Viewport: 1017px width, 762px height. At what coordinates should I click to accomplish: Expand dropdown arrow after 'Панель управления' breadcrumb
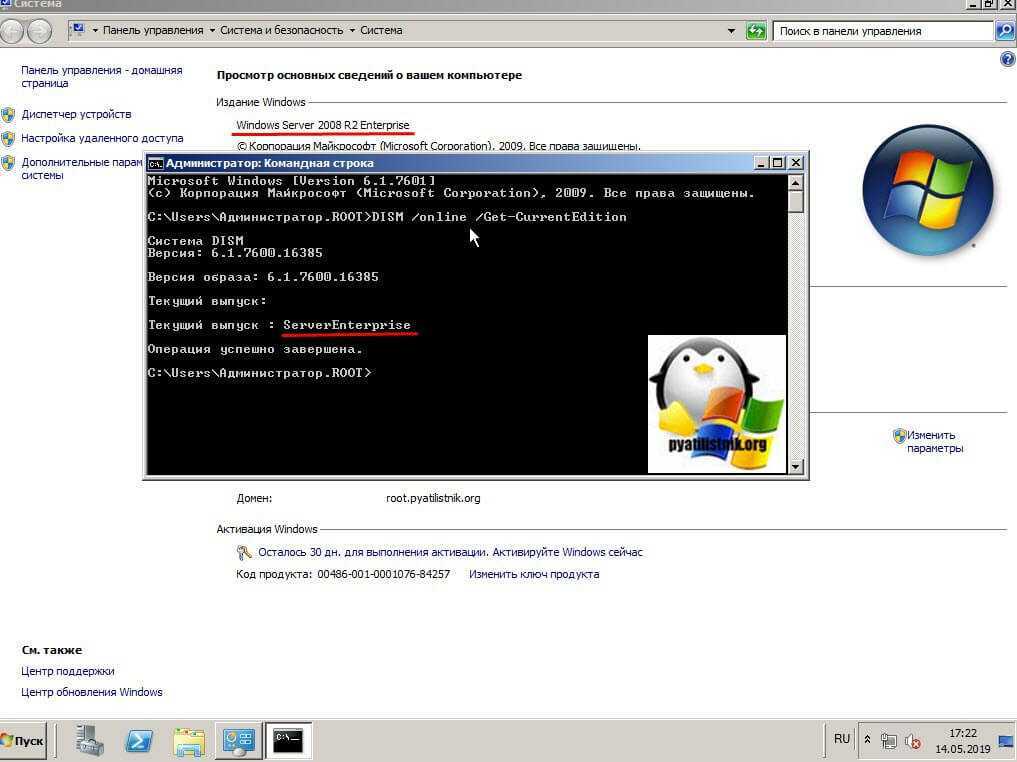point(212,31)
